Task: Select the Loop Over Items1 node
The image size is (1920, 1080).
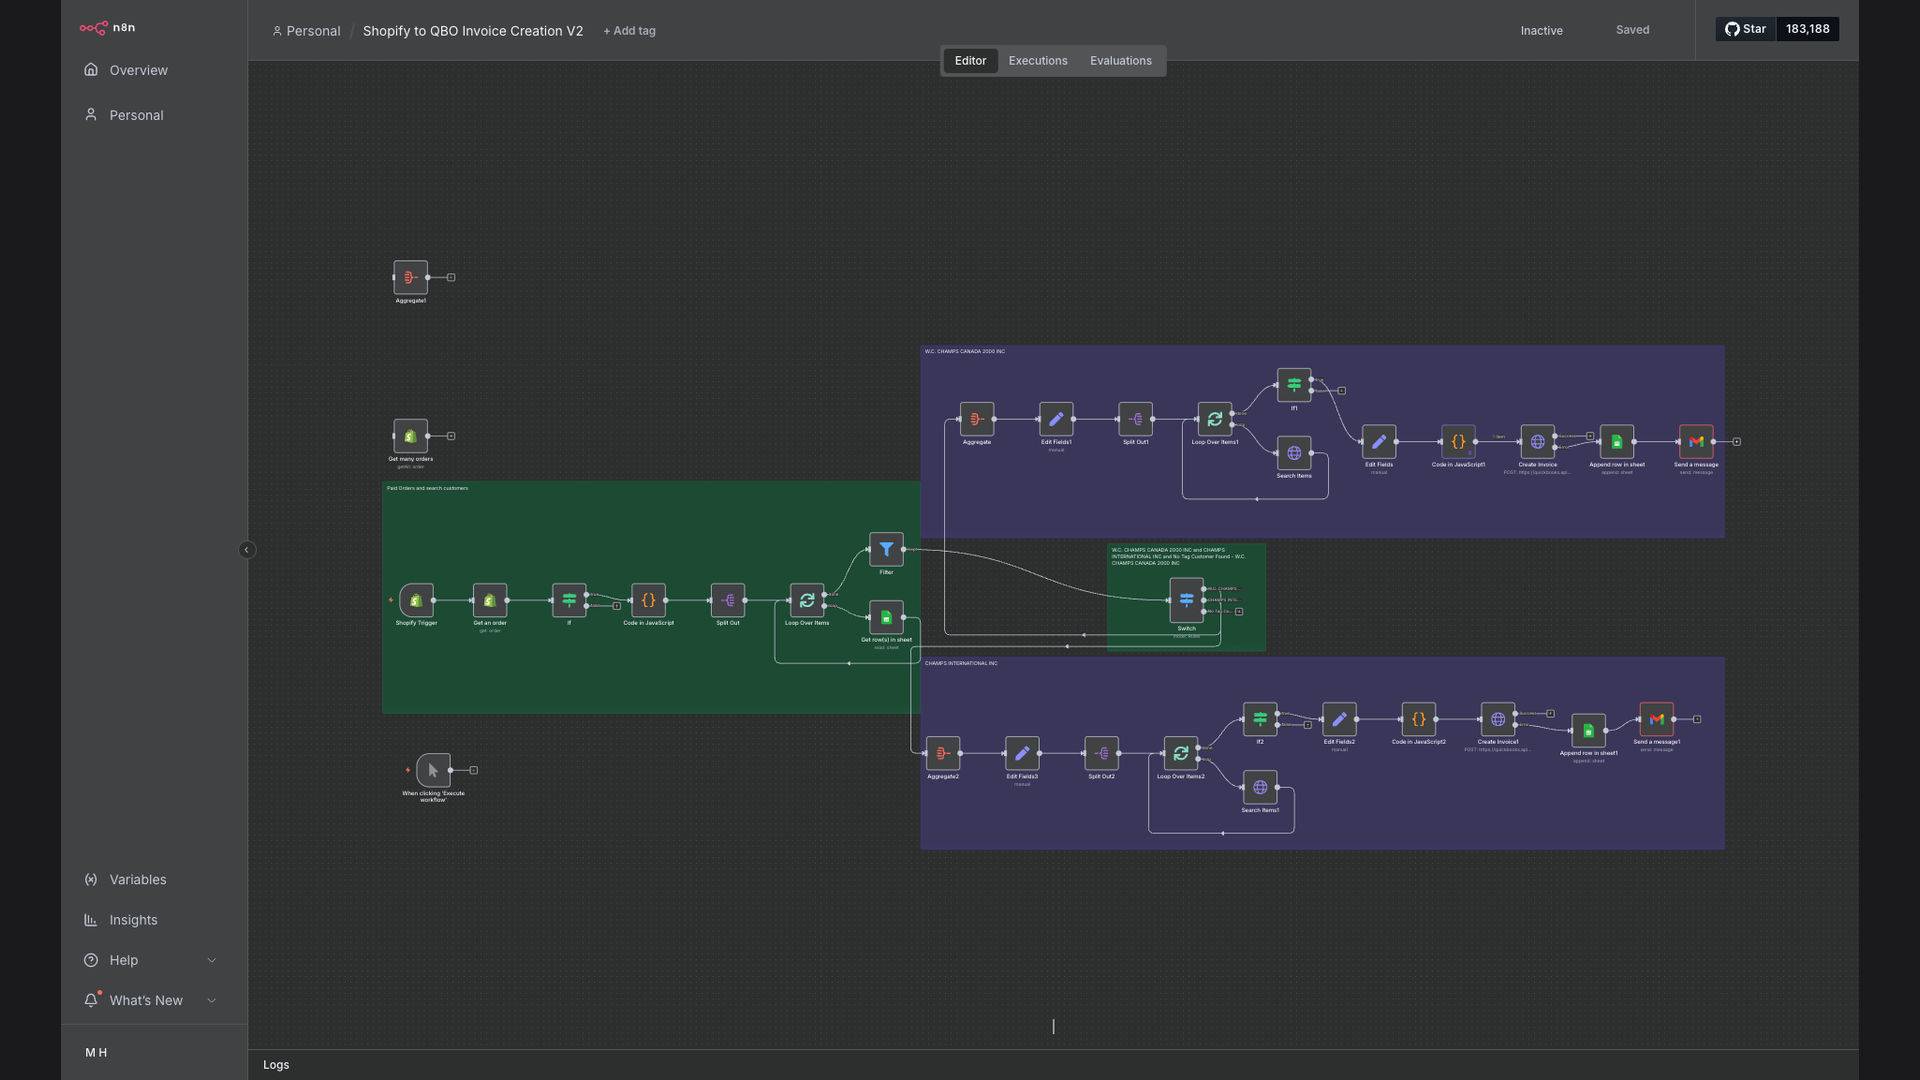Action: [x=1215, y=419]
